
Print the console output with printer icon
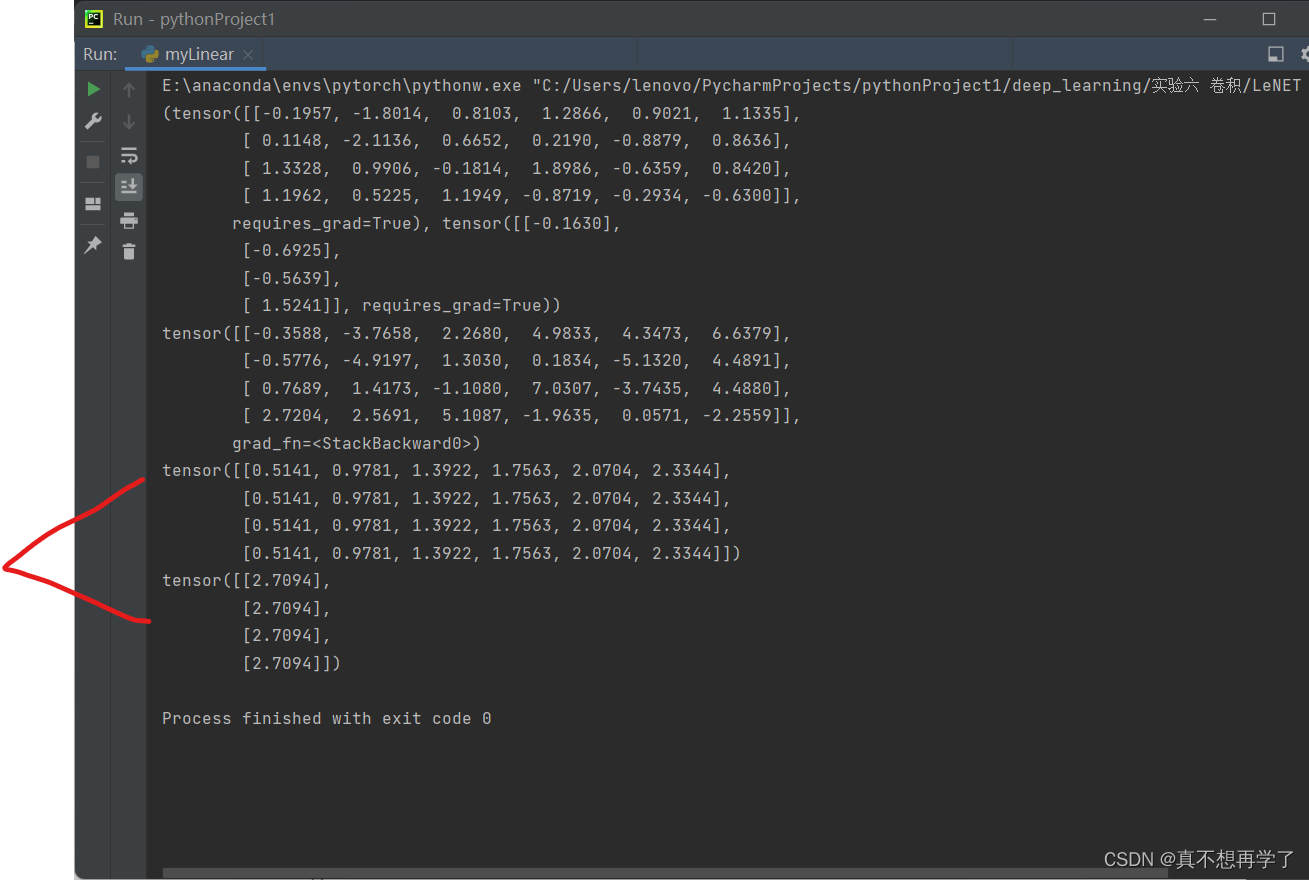point(129,220)
